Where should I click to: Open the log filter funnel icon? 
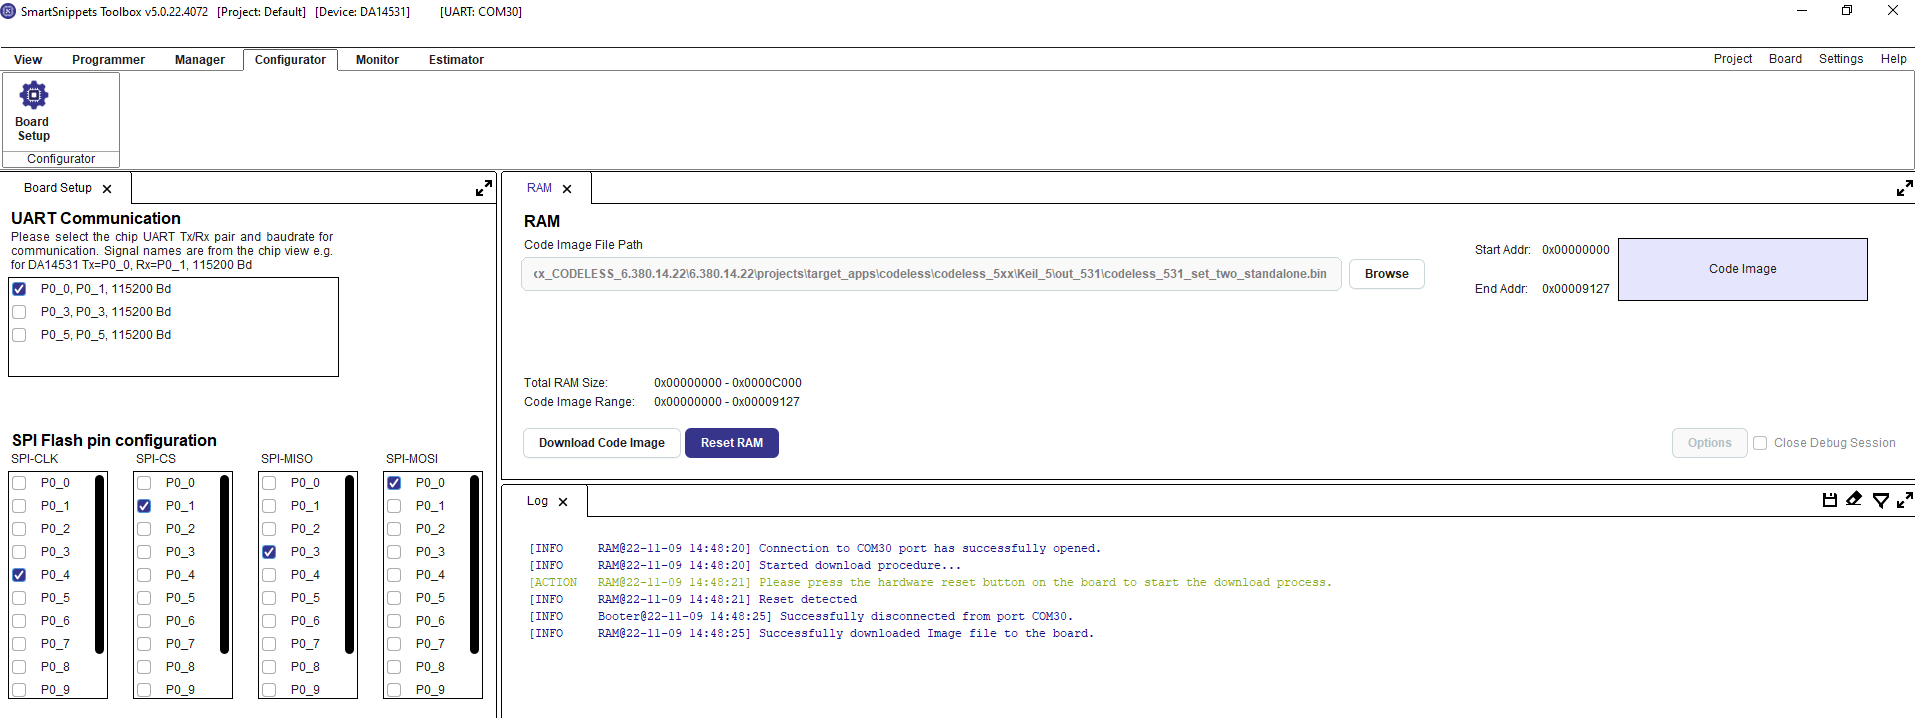click(1880, 500)
